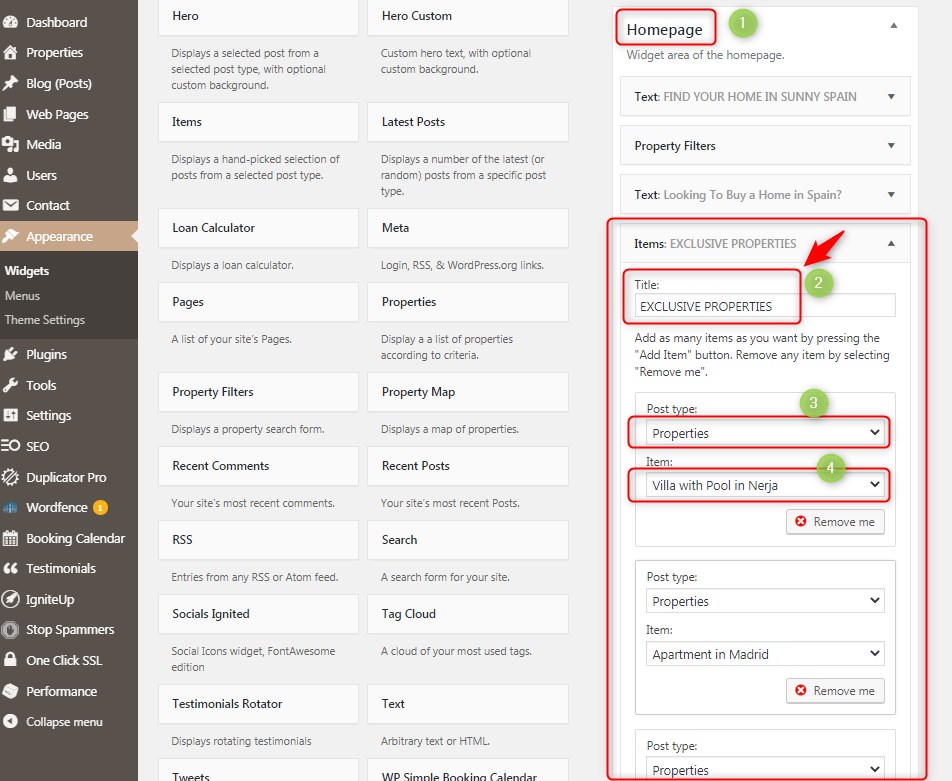
Task: Click the Title field with EXCLUSIVE PROPERTIES
Action: point(765,306)
